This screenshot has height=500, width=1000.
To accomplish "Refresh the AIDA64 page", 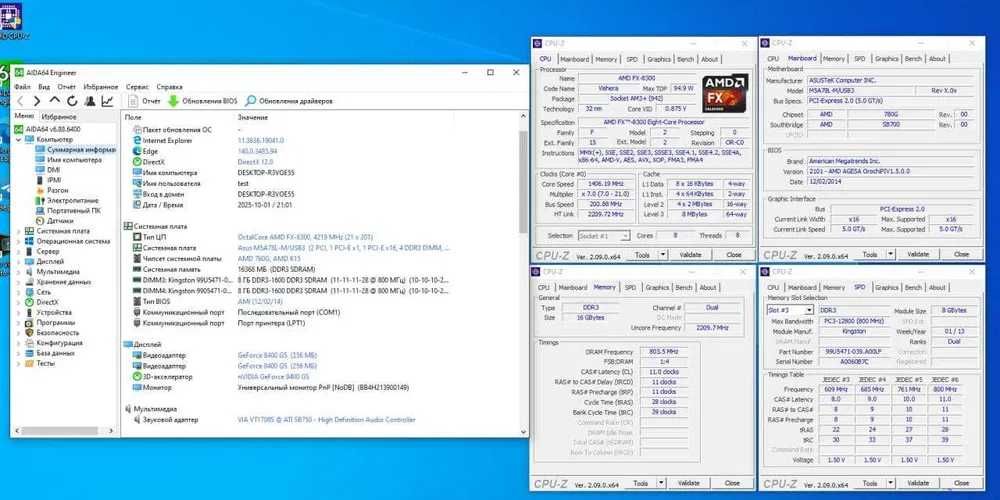I will 72,101.
